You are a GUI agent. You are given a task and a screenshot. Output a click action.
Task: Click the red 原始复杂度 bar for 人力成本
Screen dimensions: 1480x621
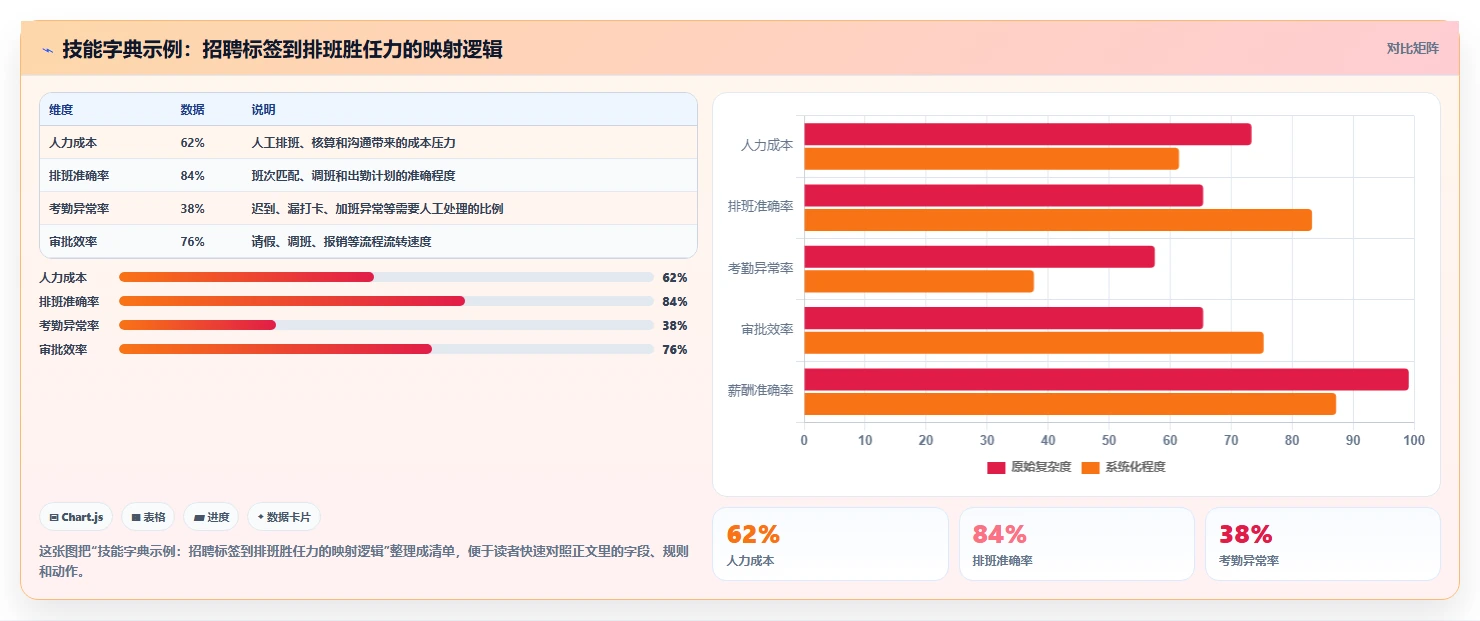(1027, 134)
